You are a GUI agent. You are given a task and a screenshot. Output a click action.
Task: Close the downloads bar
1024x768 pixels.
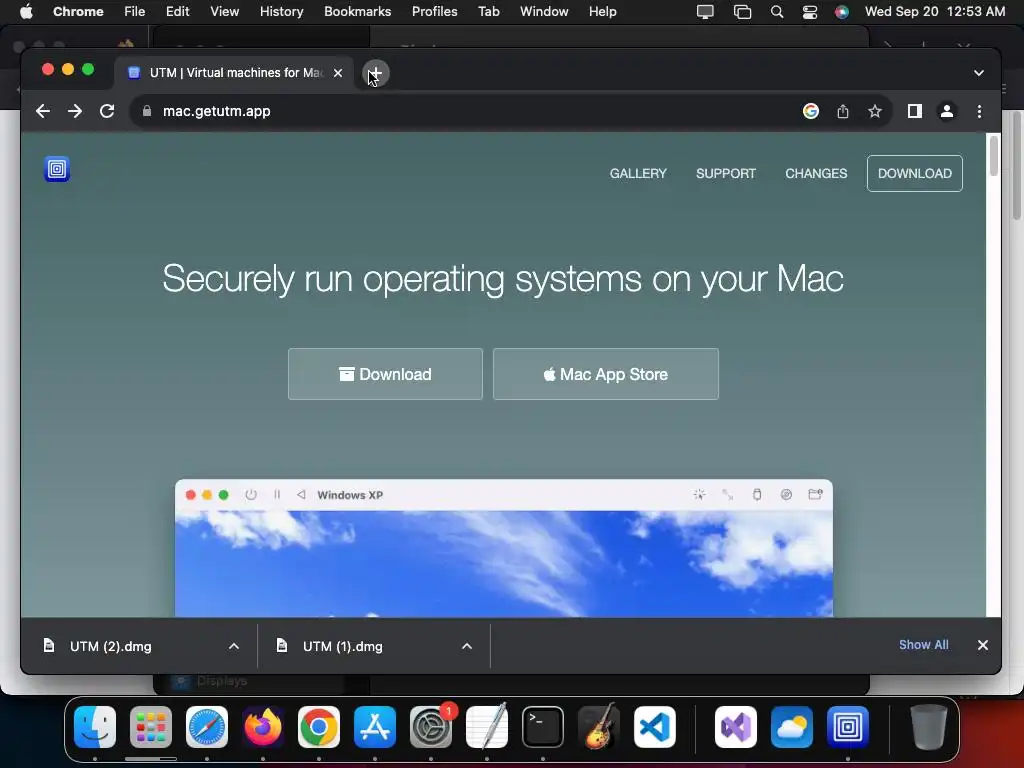click(982, 645)
